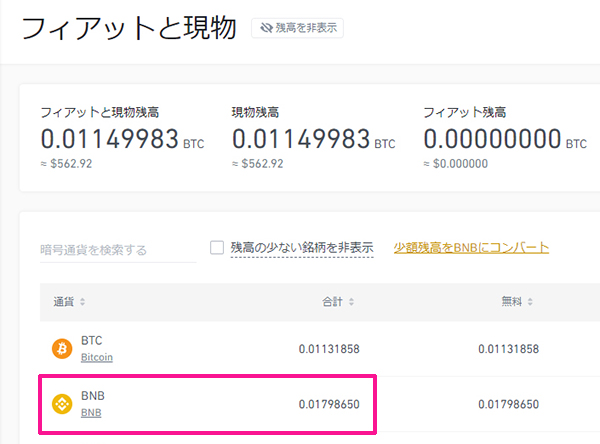Open the BNB underlined name link
The width and height of the screenshot is (600, 444).
pyautogui.click(x=91, y=413)
